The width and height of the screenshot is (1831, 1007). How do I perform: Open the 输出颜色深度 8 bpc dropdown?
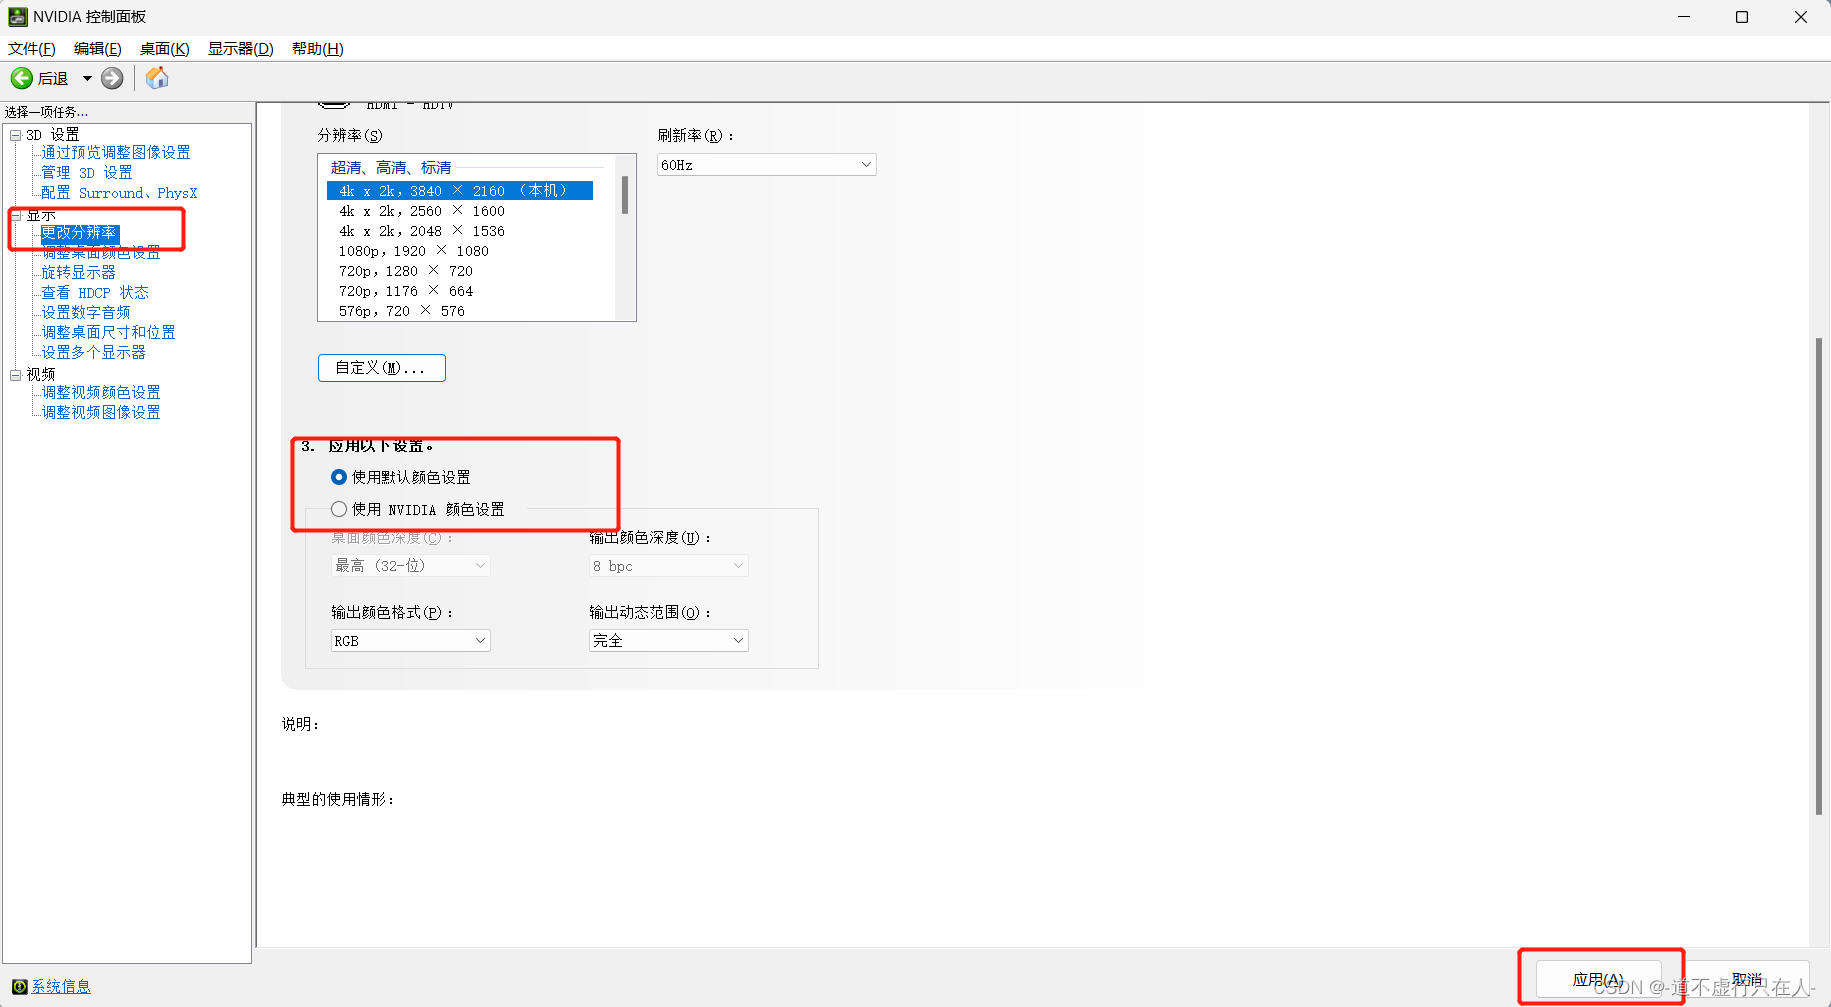pyautogui.click(x=668, y=566)
